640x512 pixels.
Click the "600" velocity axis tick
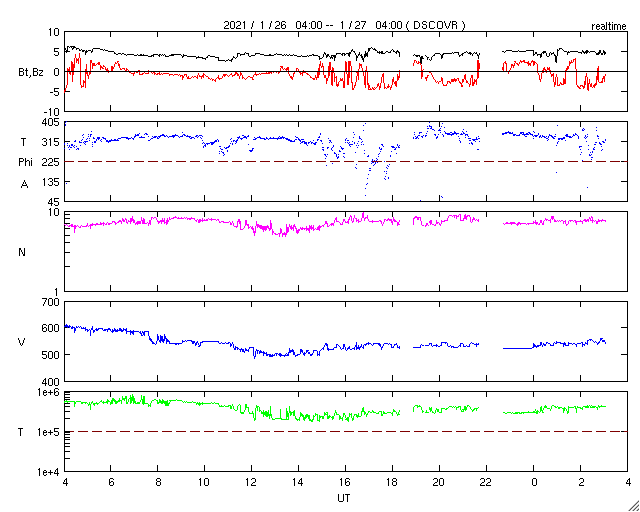click(x=51, y=328)
